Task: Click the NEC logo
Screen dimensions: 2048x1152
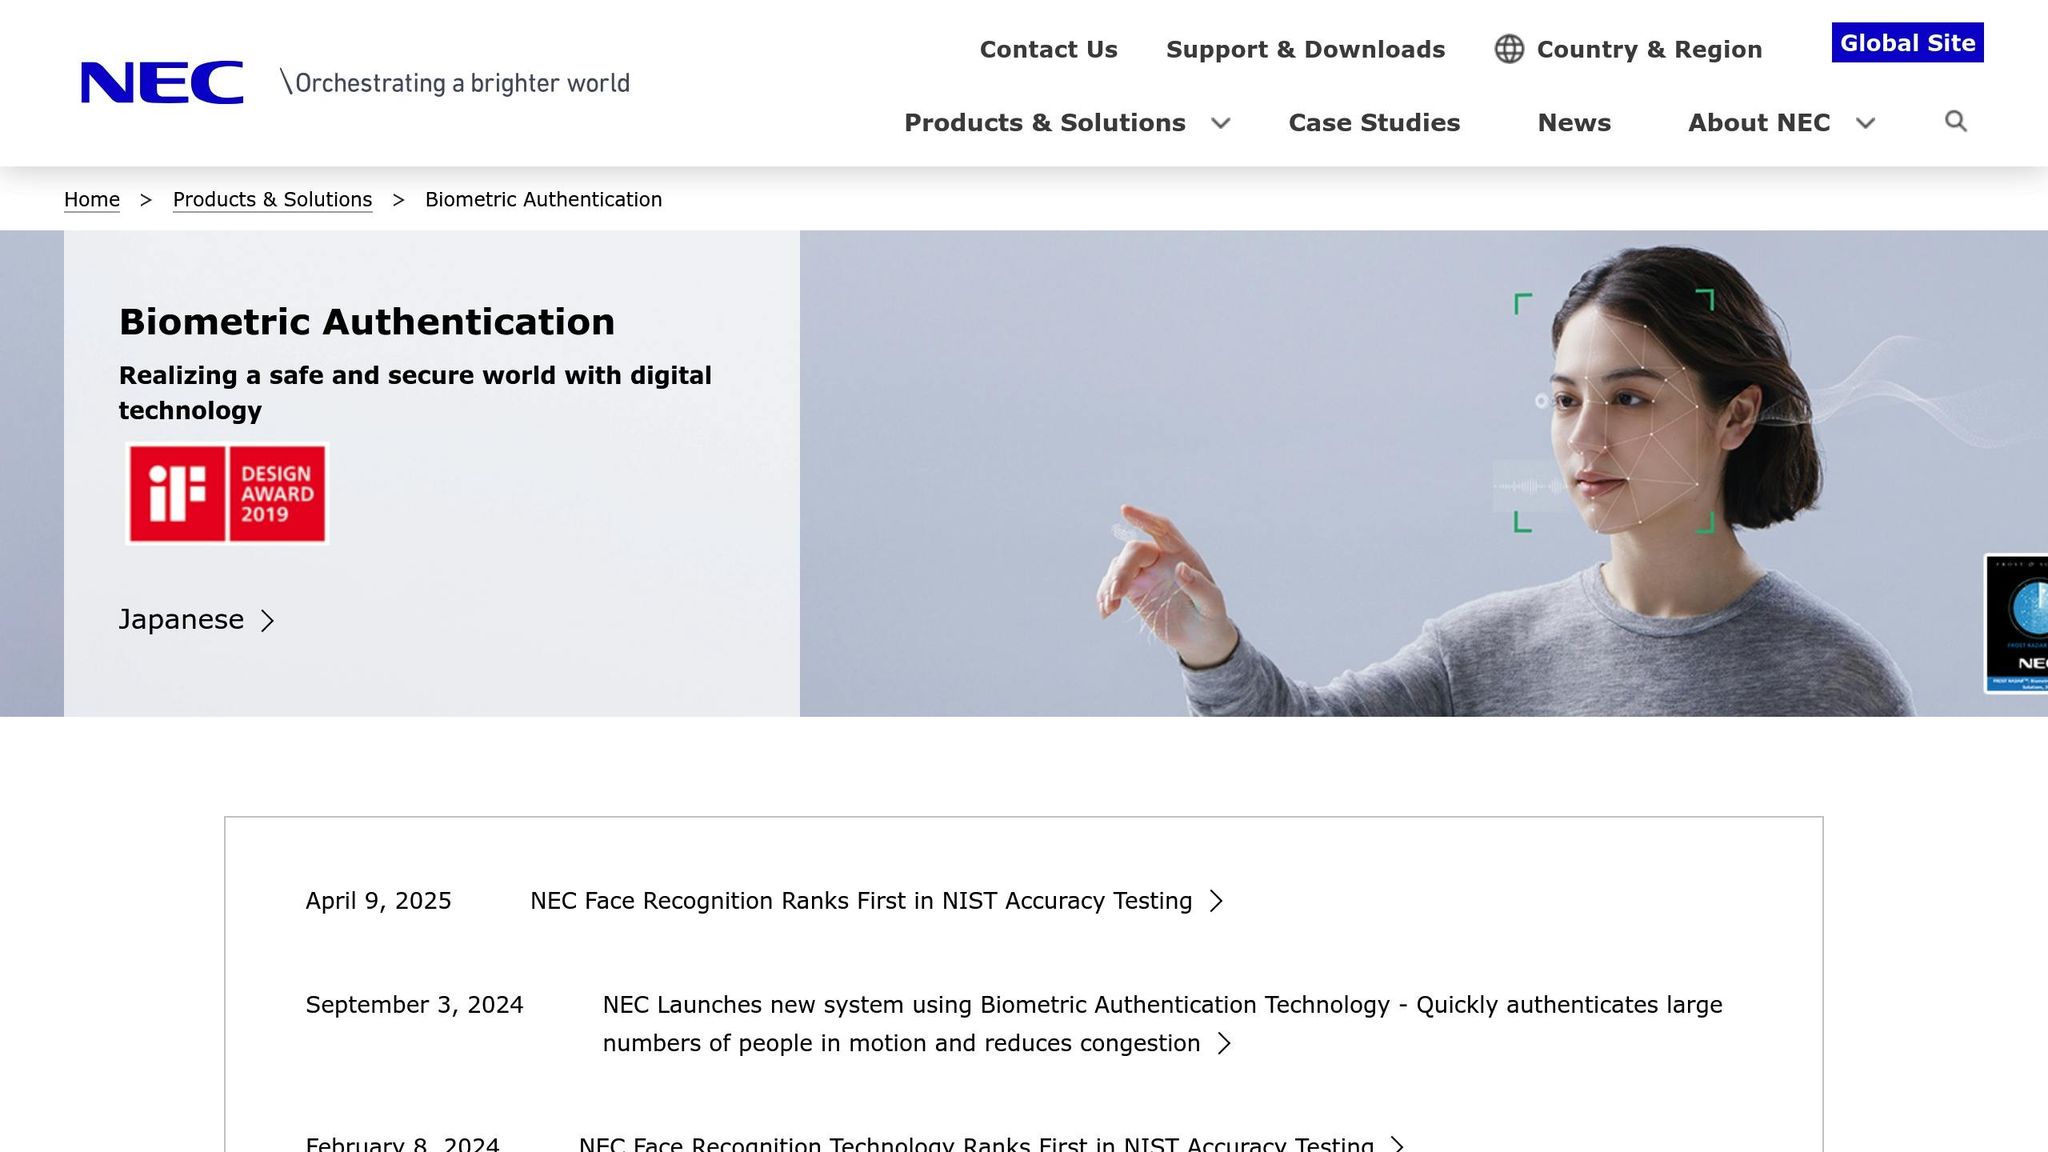Action: coord(162,82)
